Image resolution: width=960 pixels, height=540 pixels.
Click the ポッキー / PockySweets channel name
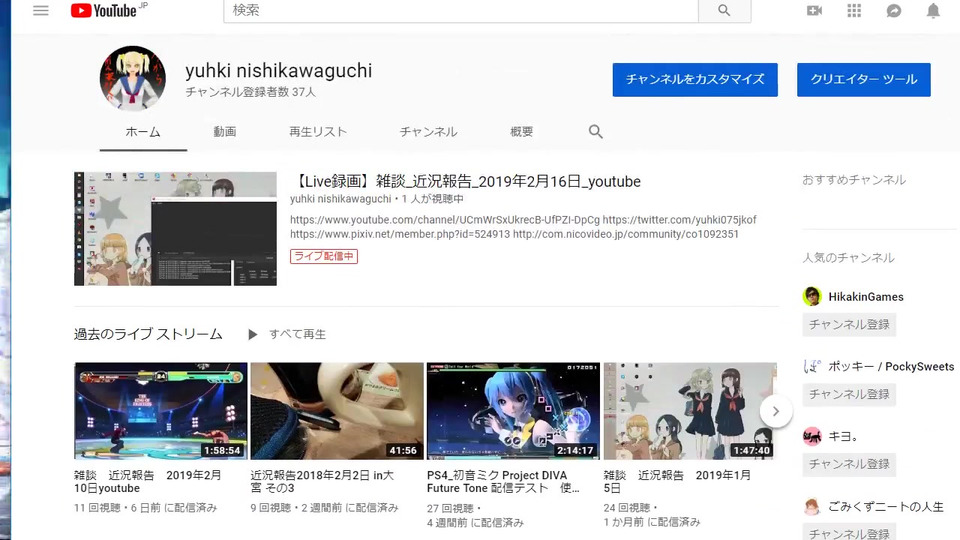point(891,367)
